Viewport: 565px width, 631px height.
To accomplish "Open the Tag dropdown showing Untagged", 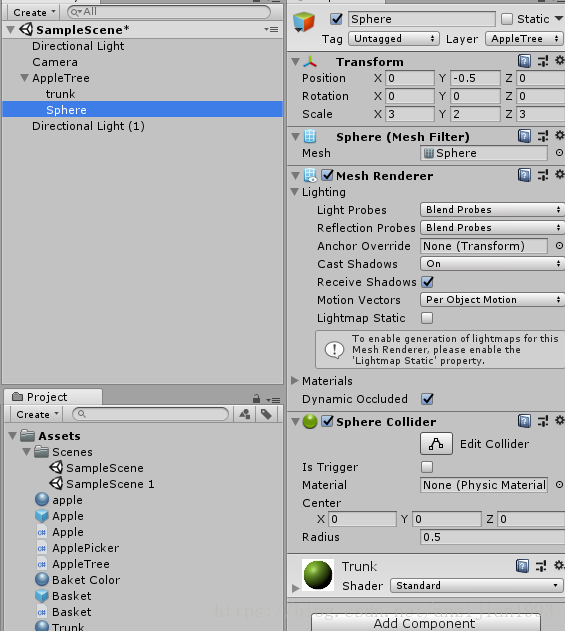I will [394, 39].
